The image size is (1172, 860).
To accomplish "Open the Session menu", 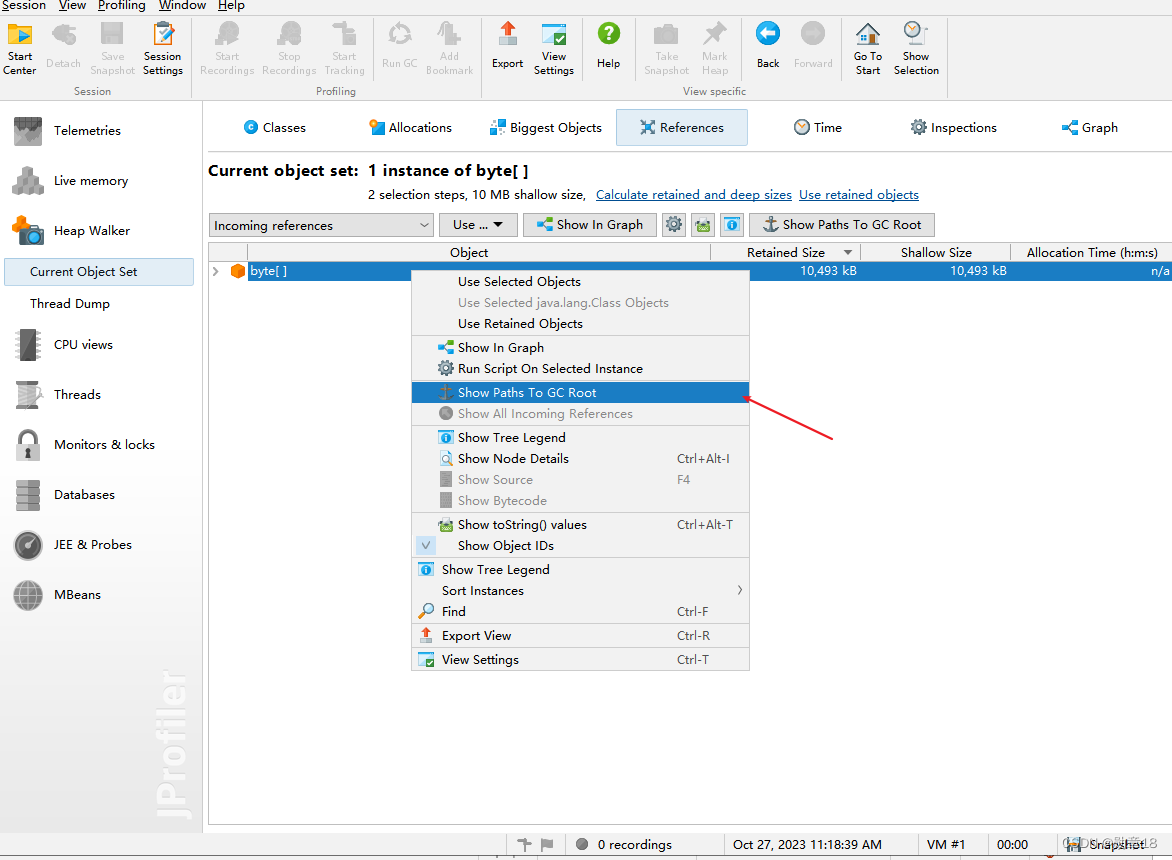I will (24, 6).
